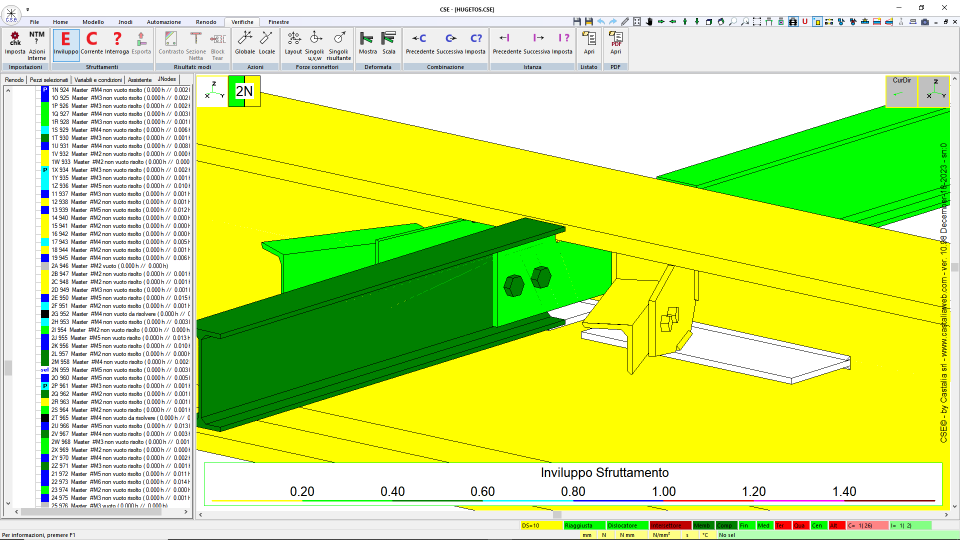Click the Memb status indicator
The image size is (960, 540).
[x=702, y=525]
